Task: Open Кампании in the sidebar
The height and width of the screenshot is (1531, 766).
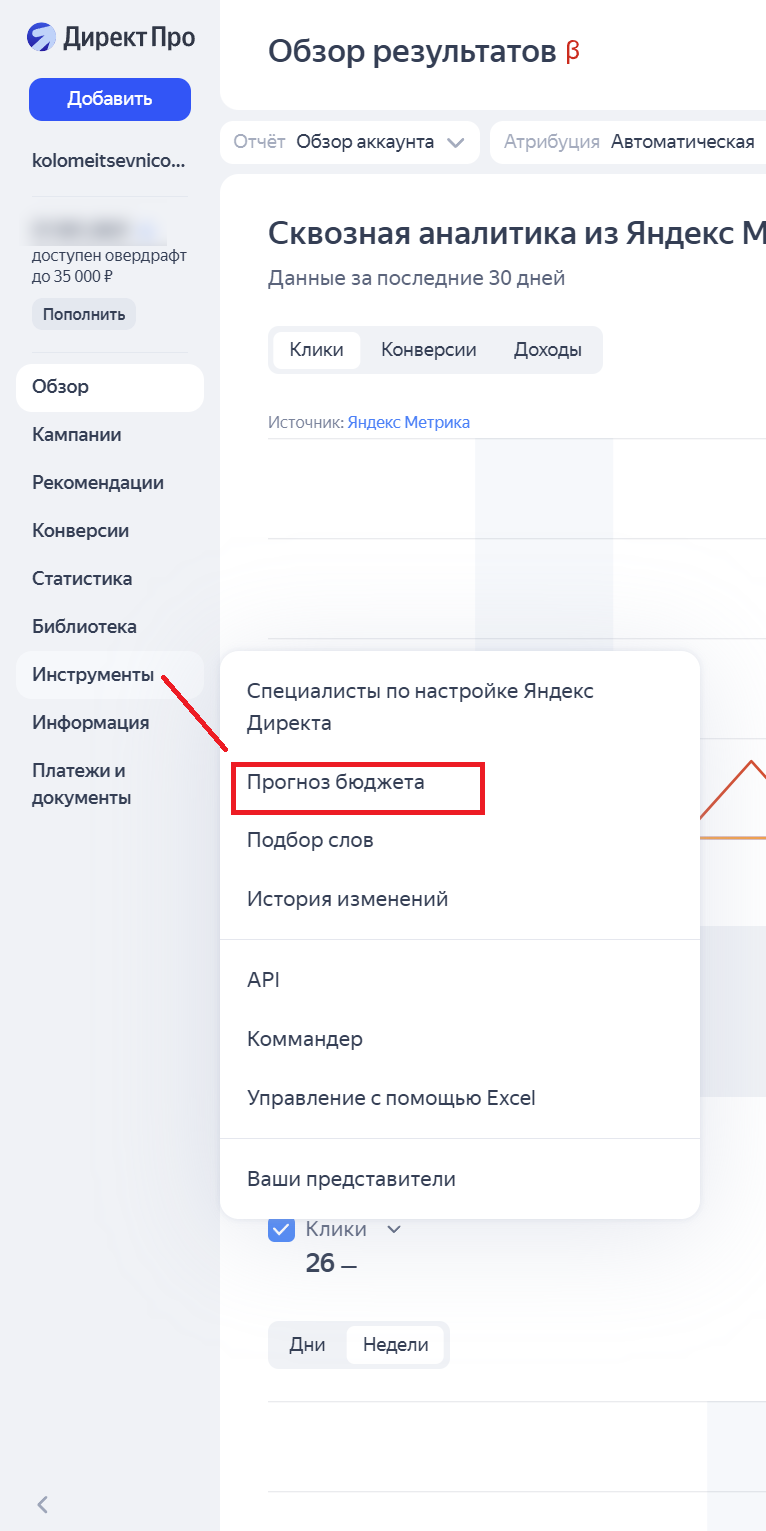Action: (x=77, y=435)
